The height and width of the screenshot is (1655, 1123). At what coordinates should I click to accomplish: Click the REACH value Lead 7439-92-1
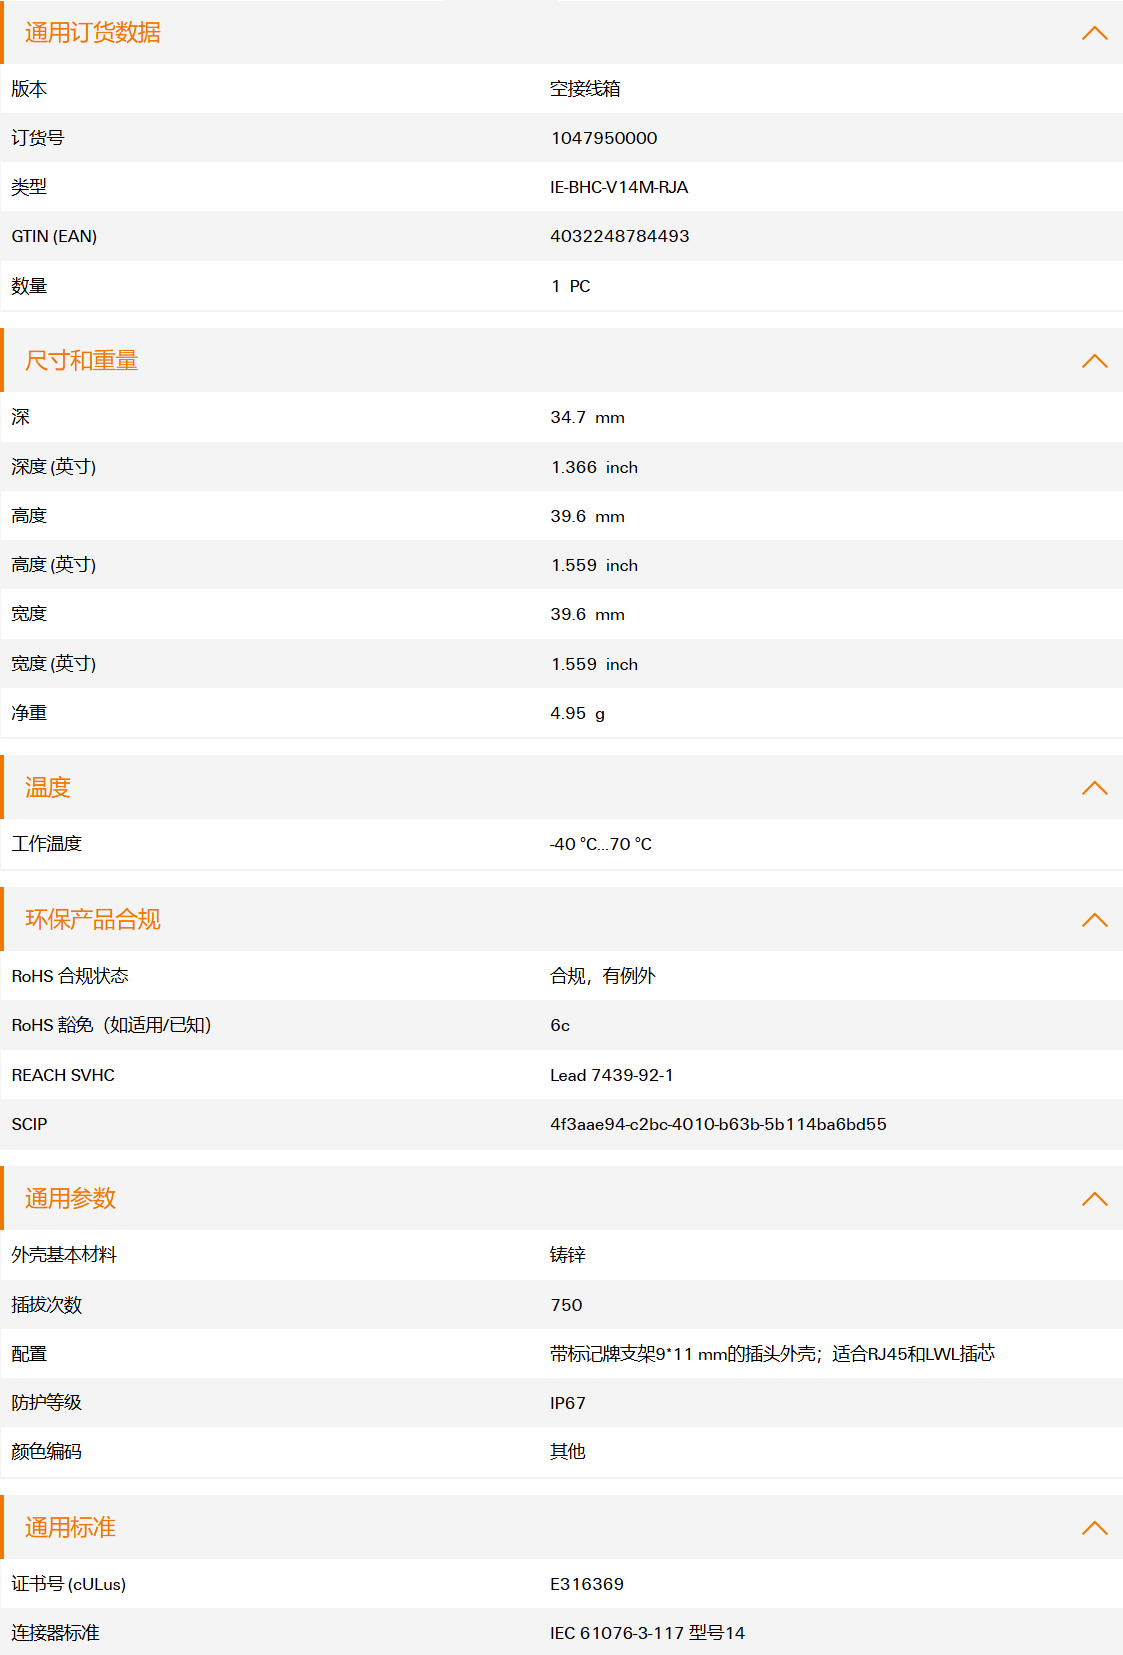click(x=612, y=1075)
